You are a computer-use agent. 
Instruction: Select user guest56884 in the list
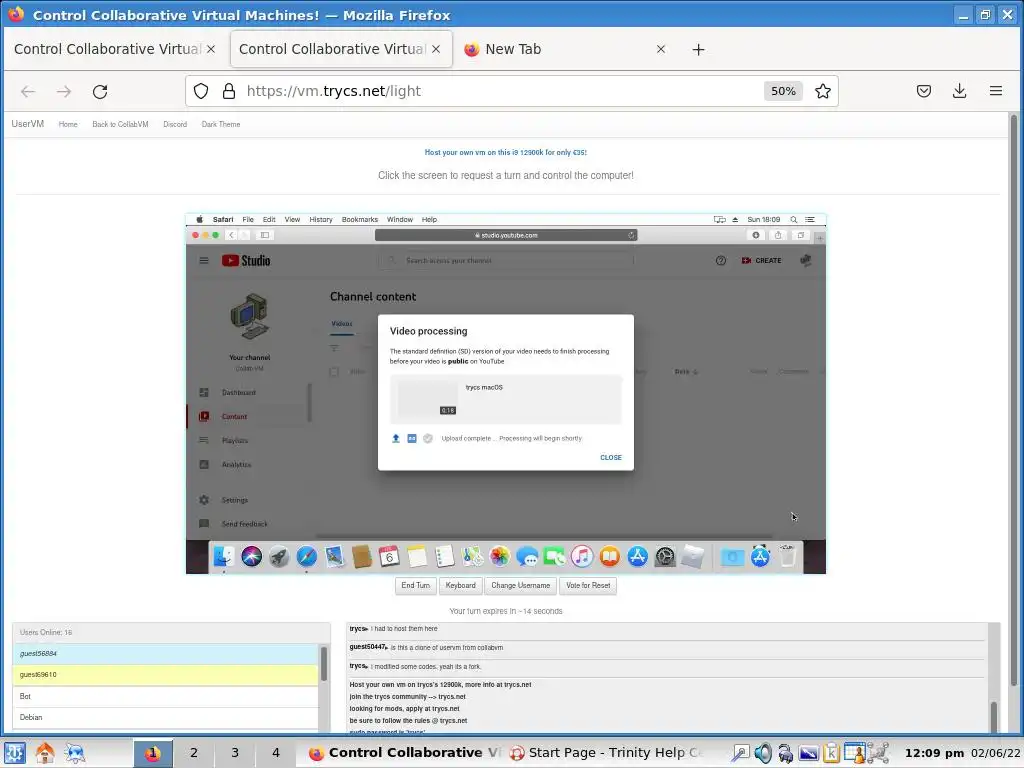click(x=165, y=654)
